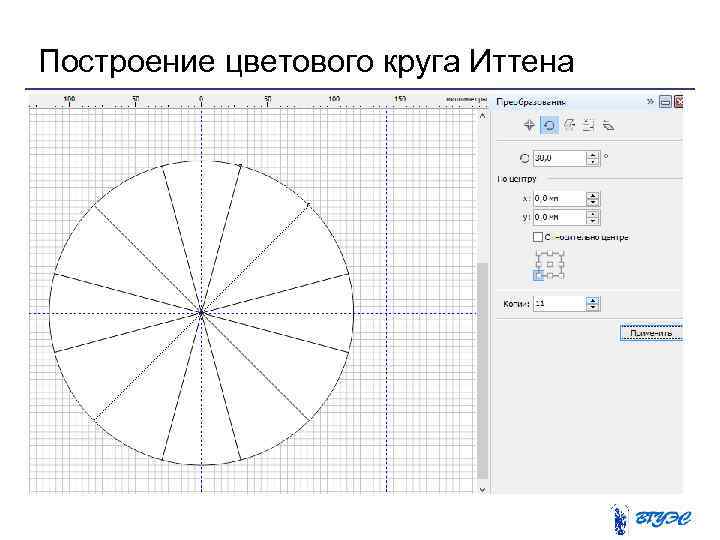Select top-middle anchor point in origin grid
Screen dimensions: 720x540
click(550, 253)
